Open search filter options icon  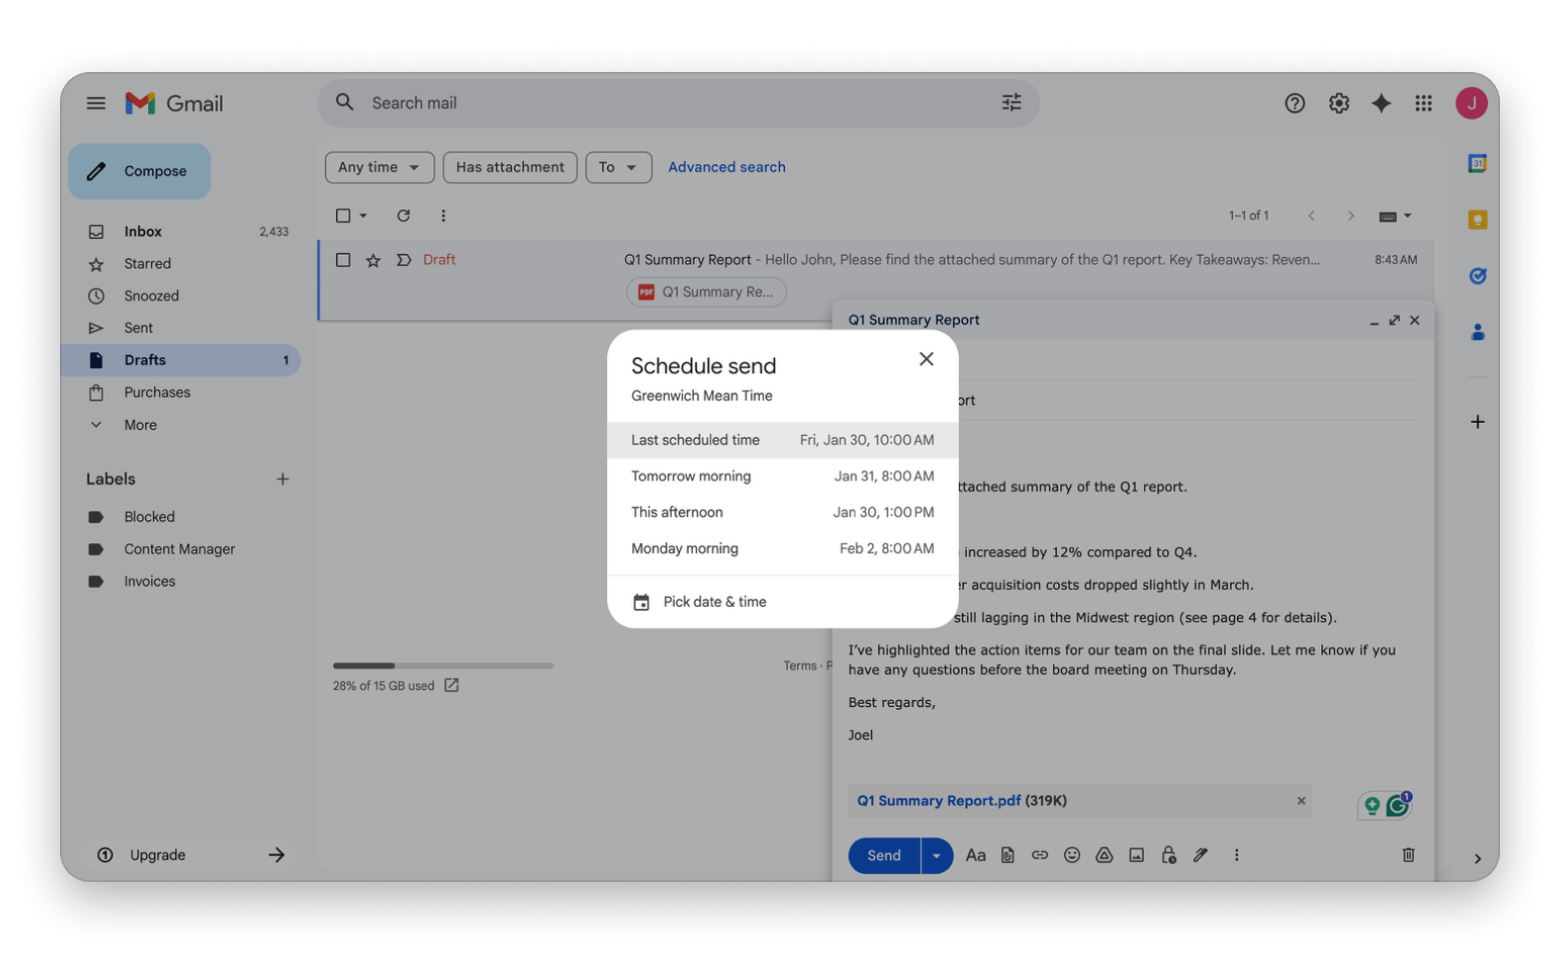(x=1012, y=103)
